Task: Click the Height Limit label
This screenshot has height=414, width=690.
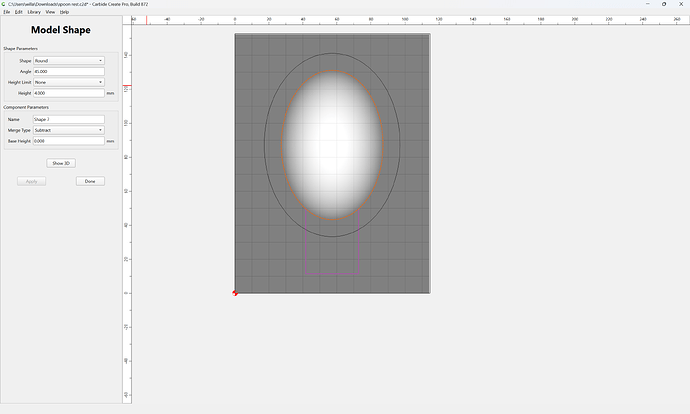Action: pyautogui.click(x=19, y=82)
